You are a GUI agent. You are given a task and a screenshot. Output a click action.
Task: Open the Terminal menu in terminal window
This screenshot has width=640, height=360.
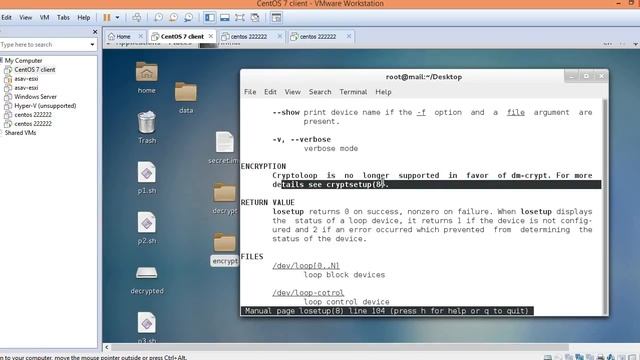coord(353,92)
